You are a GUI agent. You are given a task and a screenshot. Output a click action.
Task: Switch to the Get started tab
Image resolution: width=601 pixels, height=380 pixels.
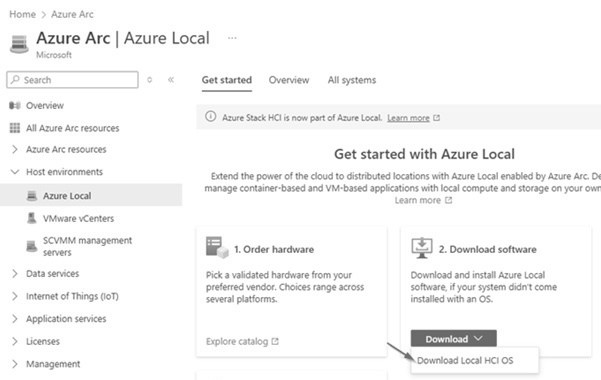[x=227, y=80]
